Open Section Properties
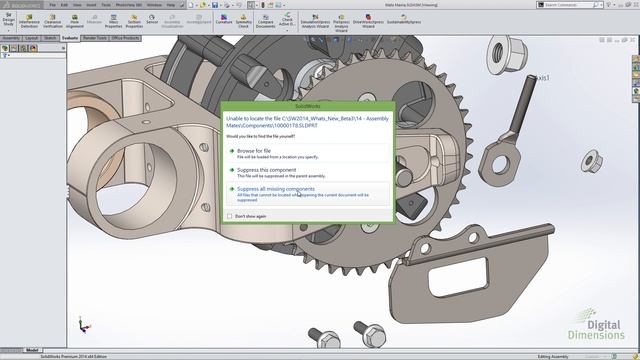 click(x=134, y=21)
